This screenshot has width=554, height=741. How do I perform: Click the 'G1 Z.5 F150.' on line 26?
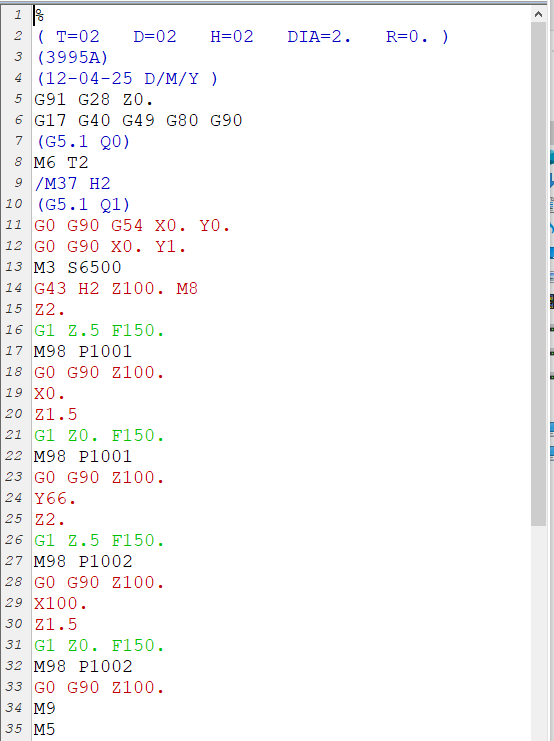pos(99,540)
